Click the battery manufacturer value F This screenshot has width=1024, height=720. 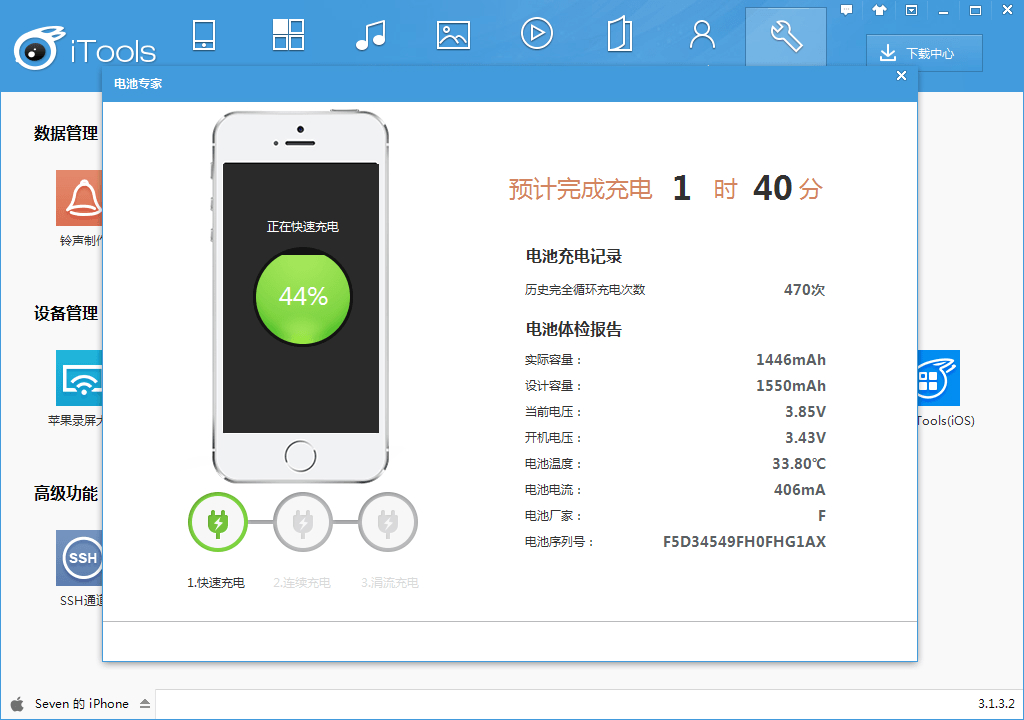pos(822,516)
